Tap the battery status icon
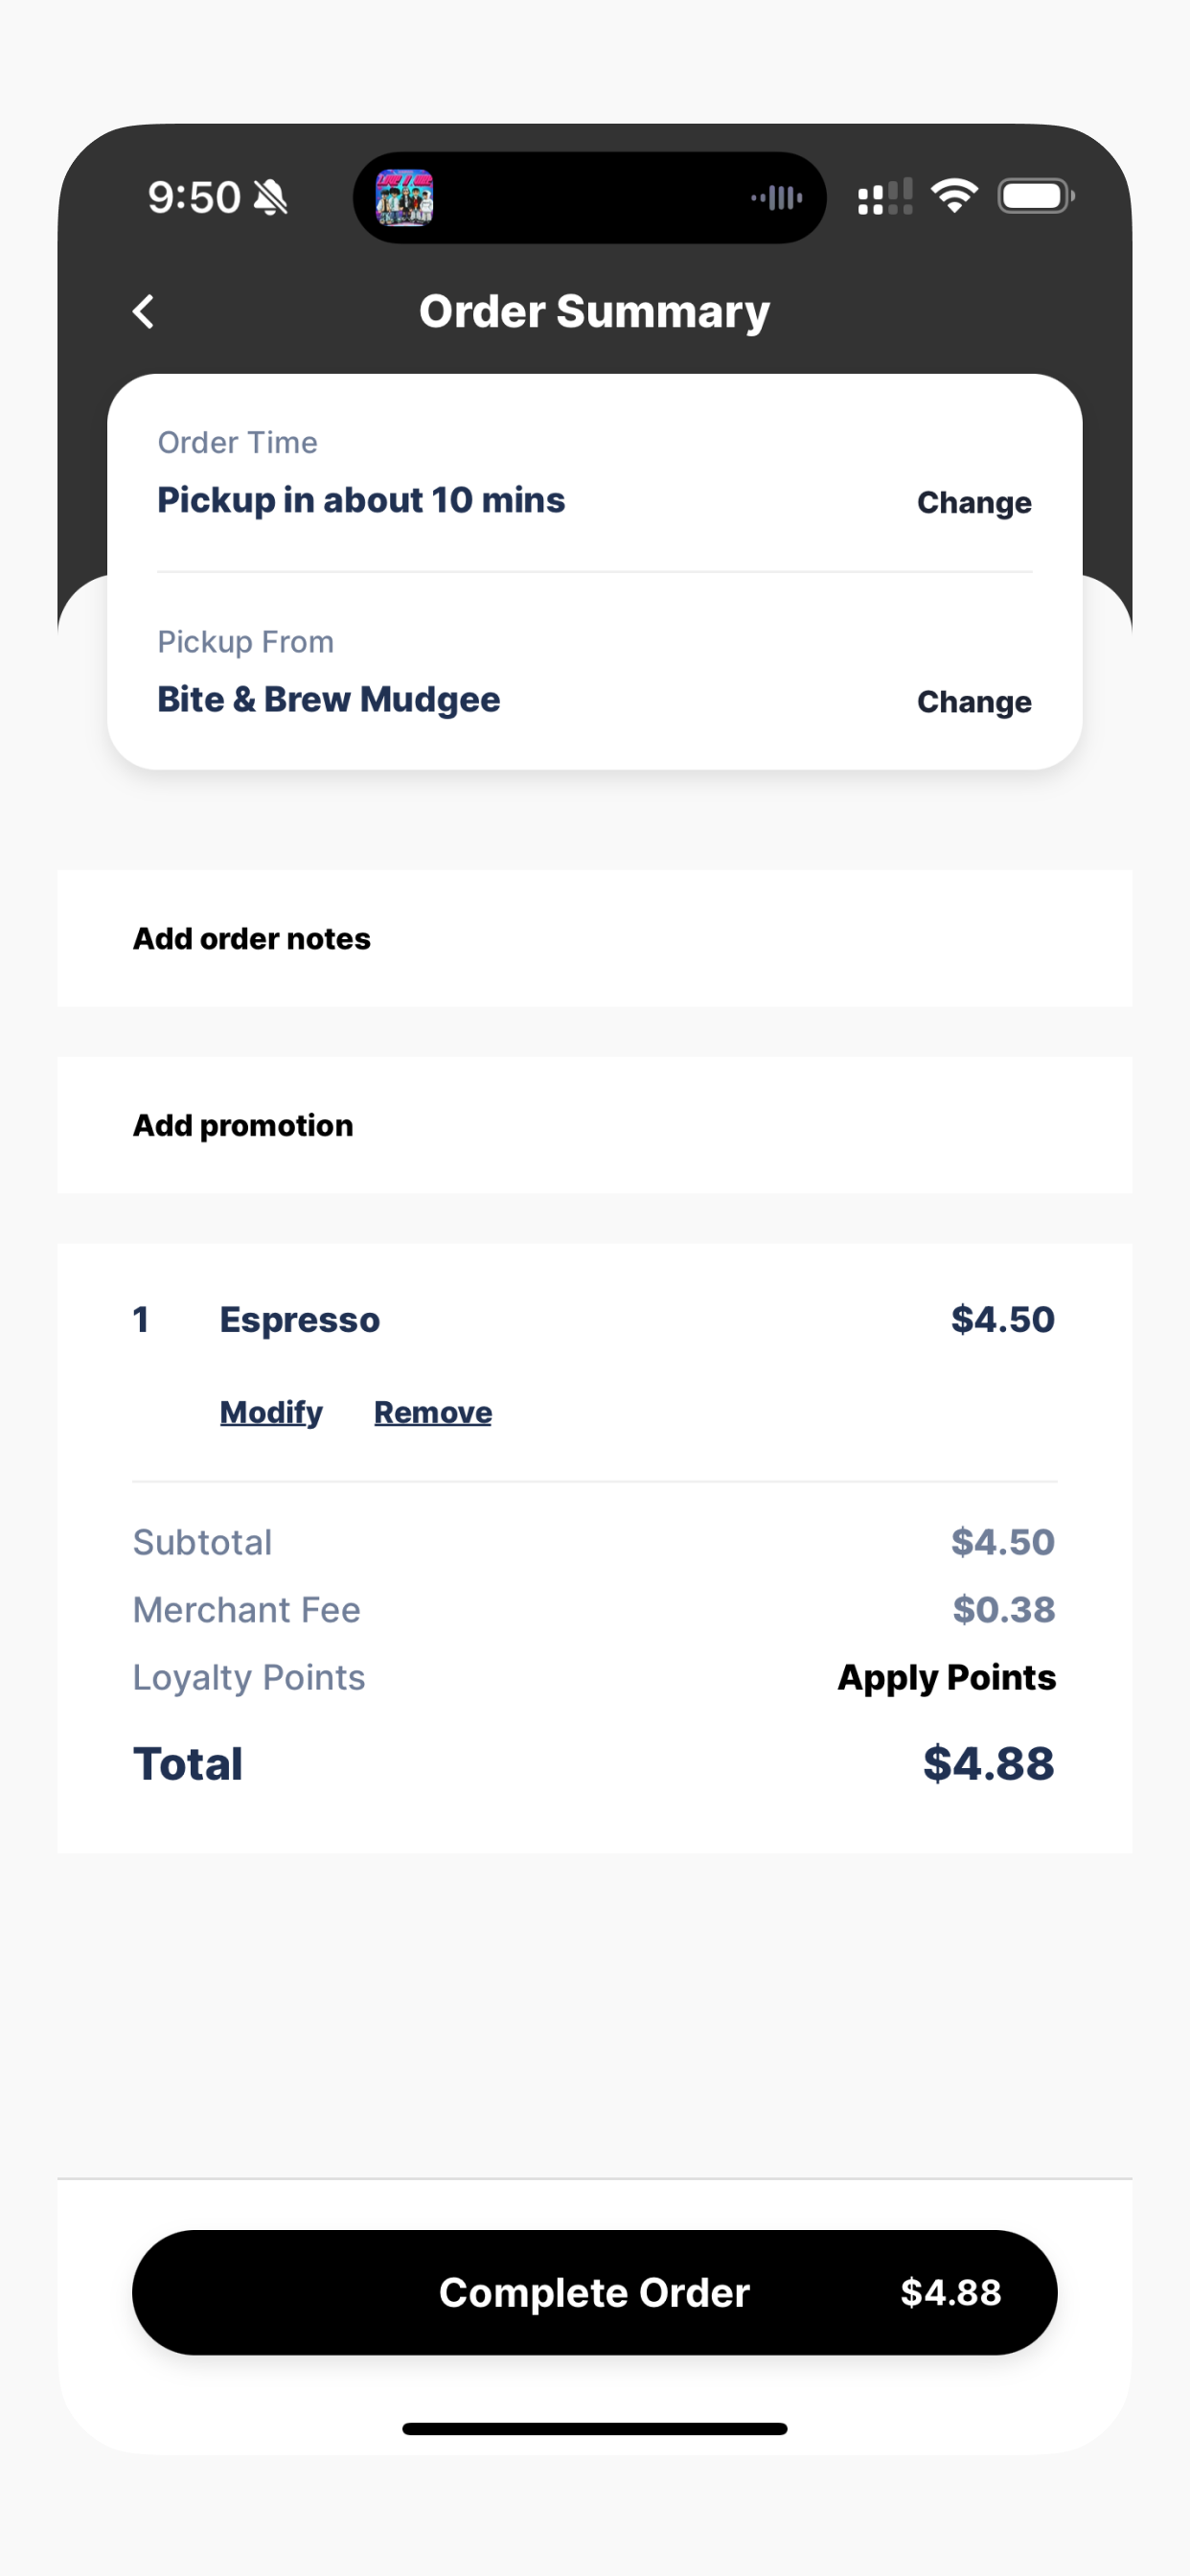Viewport: 1190px width, 2576px height. [1036, 196]
